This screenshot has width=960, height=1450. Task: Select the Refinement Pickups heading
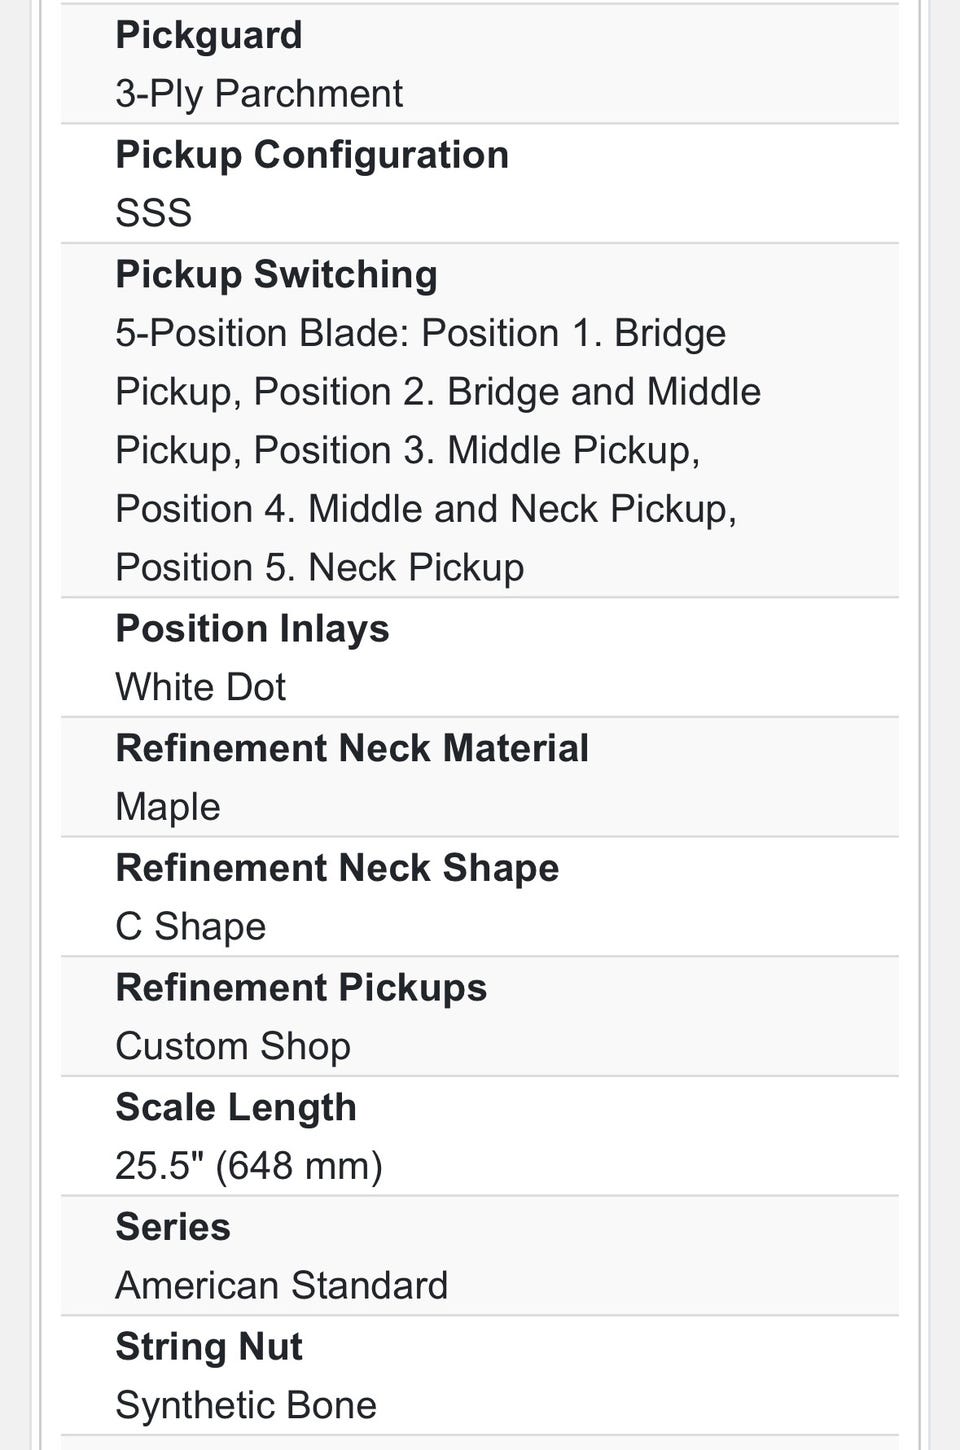[x=301, y=988]
